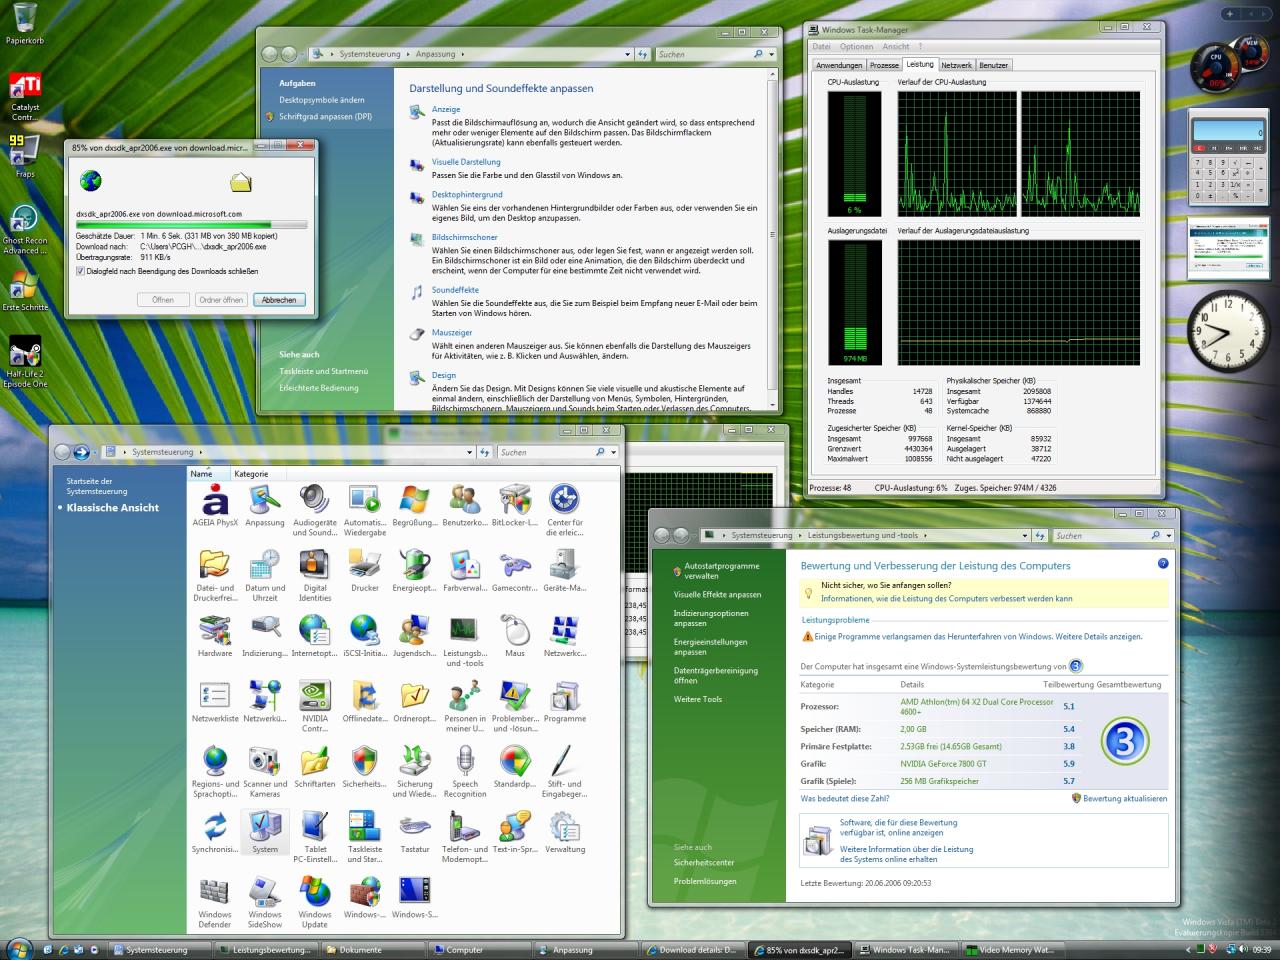Click 'Was bedeutet diese Zahl?' link

coord(845,799)
